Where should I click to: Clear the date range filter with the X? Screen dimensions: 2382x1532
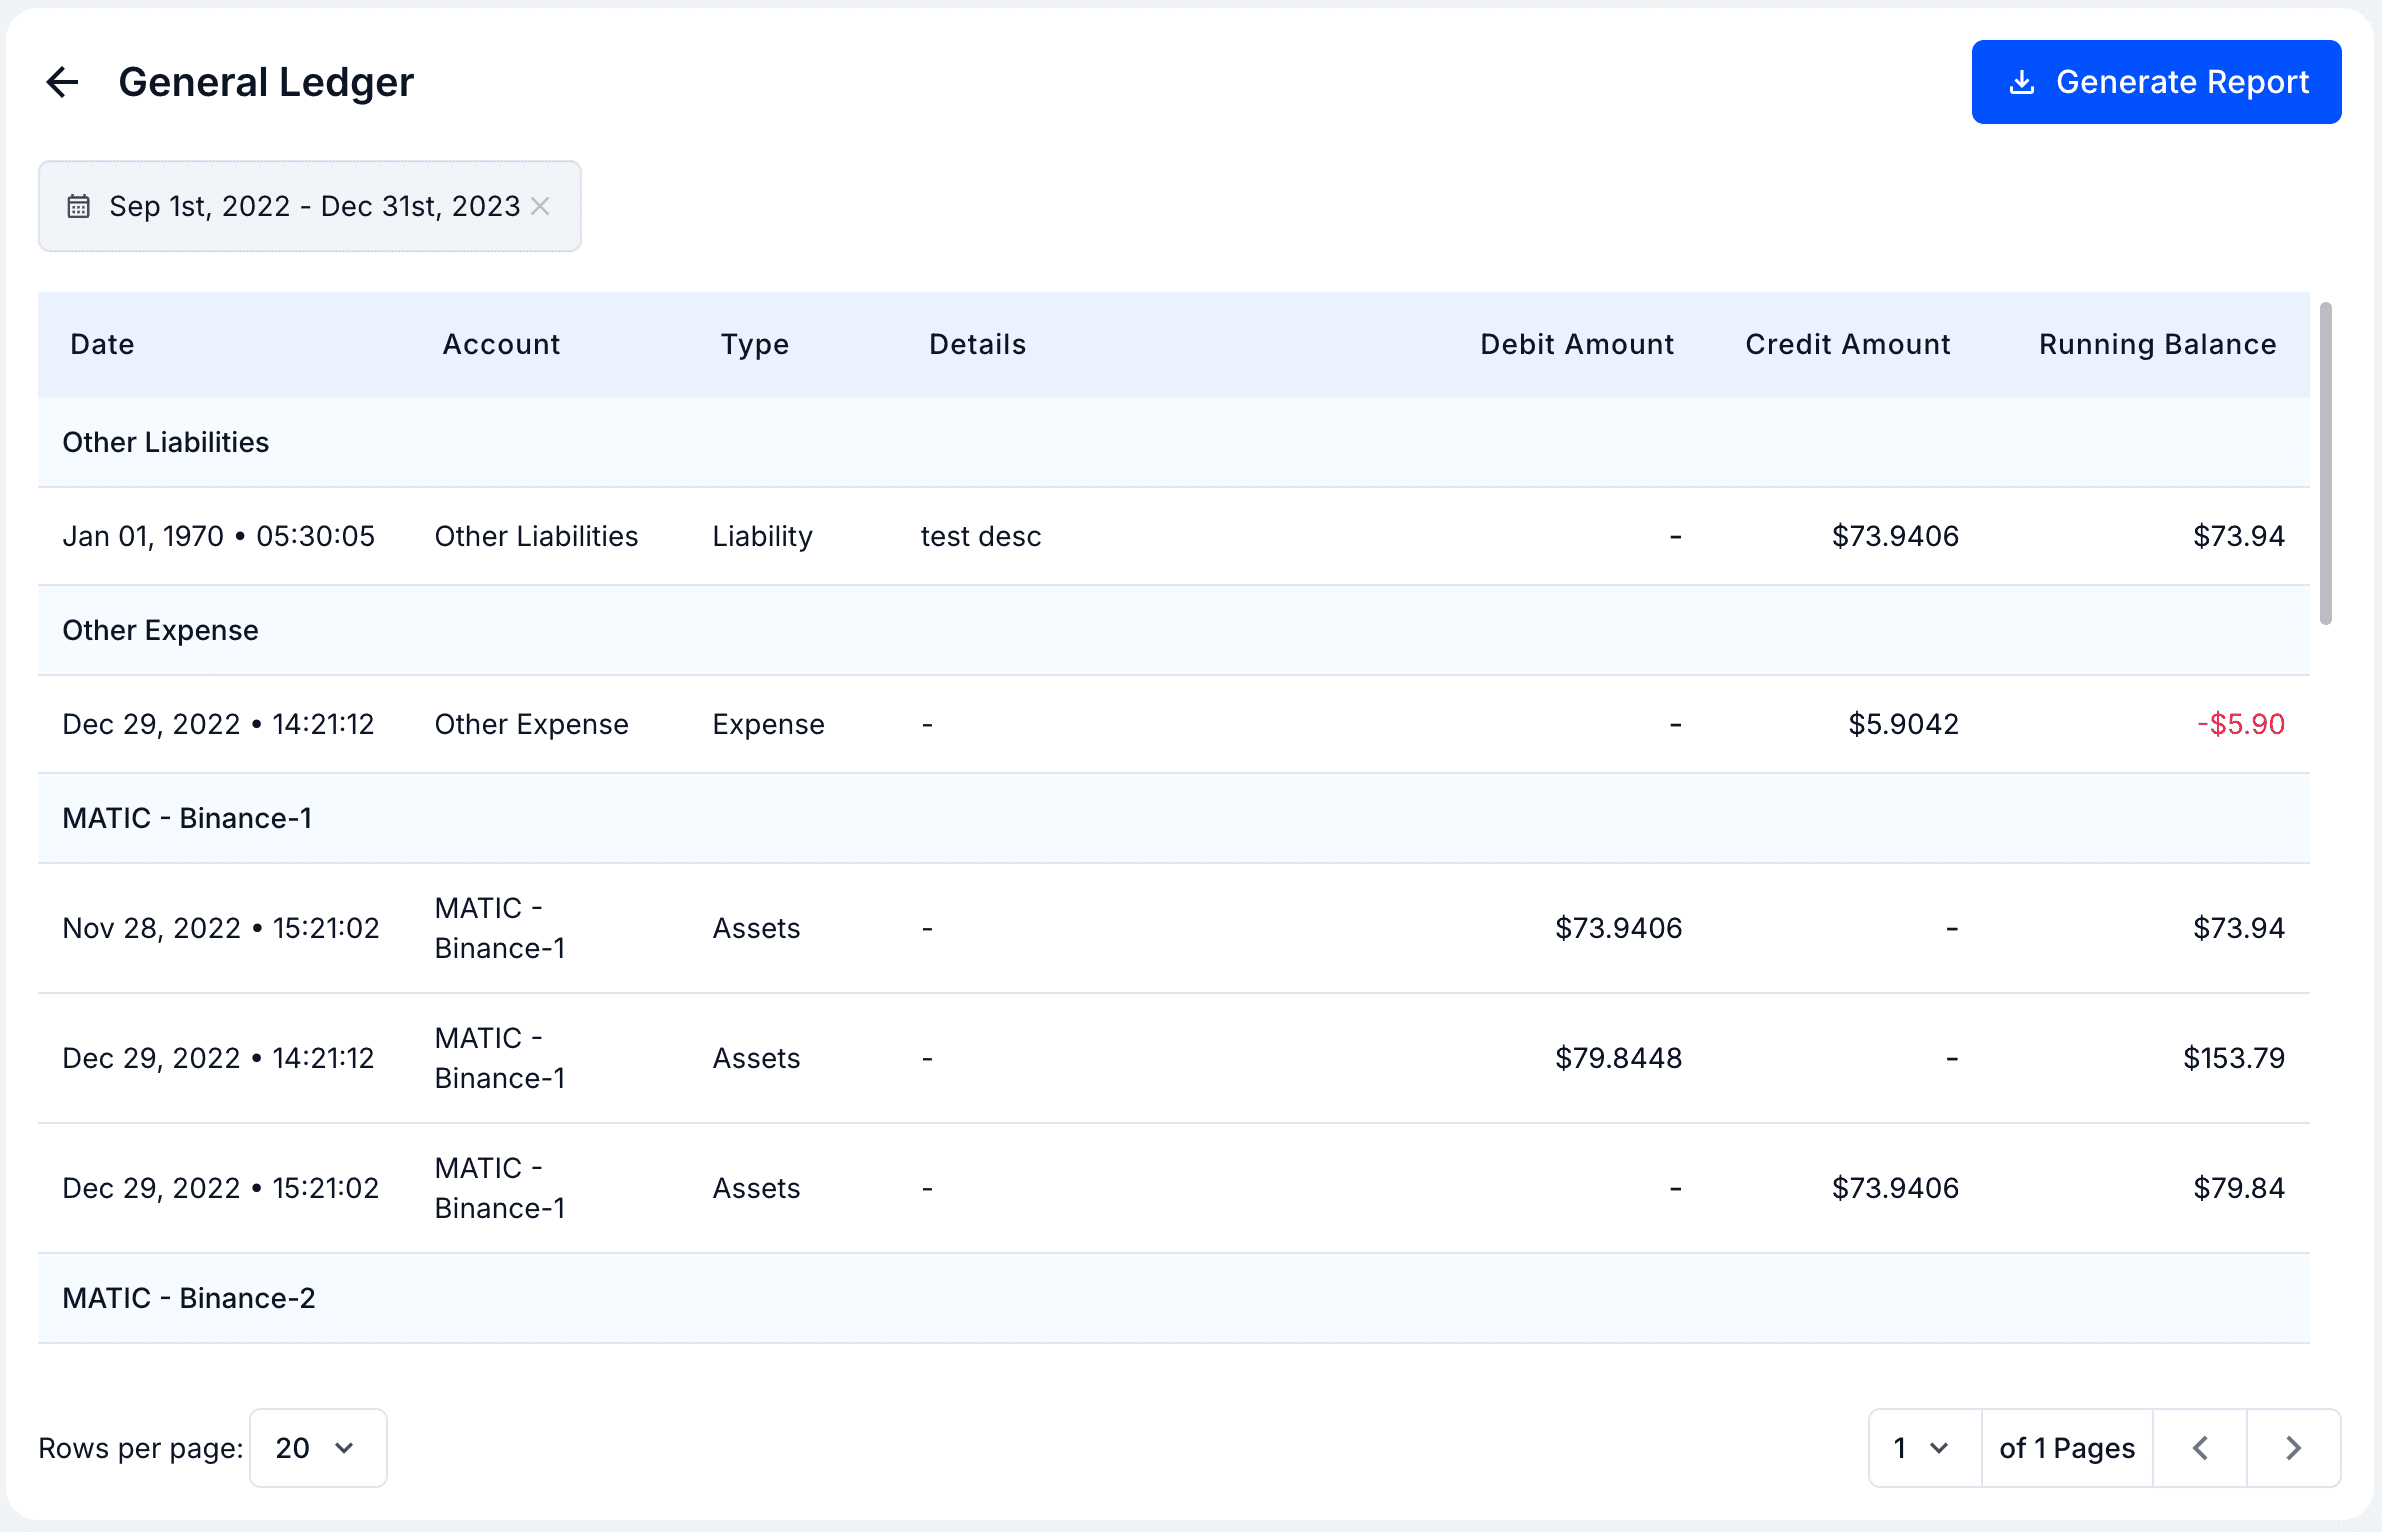tap(542, 206)
